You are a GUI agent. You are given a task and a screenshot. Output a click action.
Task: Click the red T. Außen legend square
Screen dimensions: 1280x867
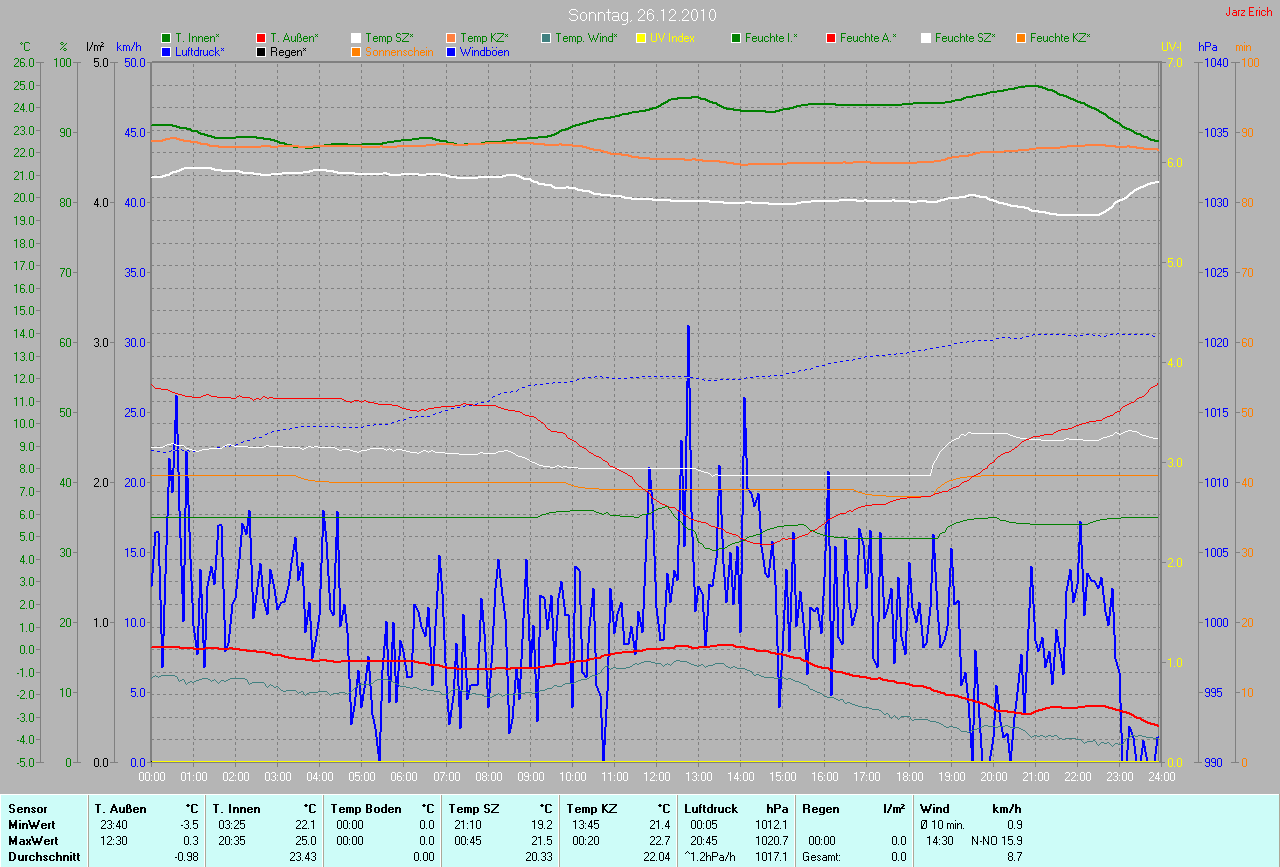coord(261,38)
